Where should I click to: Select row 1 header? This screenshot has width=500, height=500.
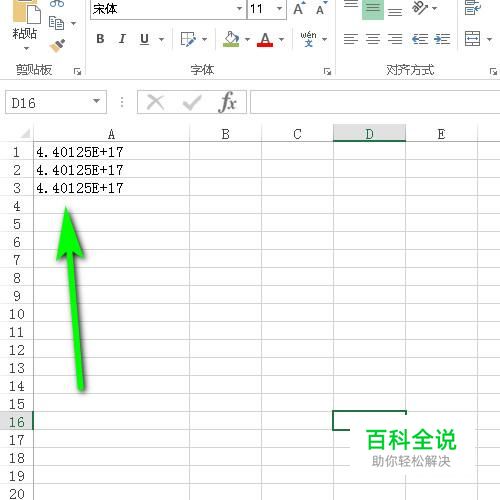[x=16, y=152]
